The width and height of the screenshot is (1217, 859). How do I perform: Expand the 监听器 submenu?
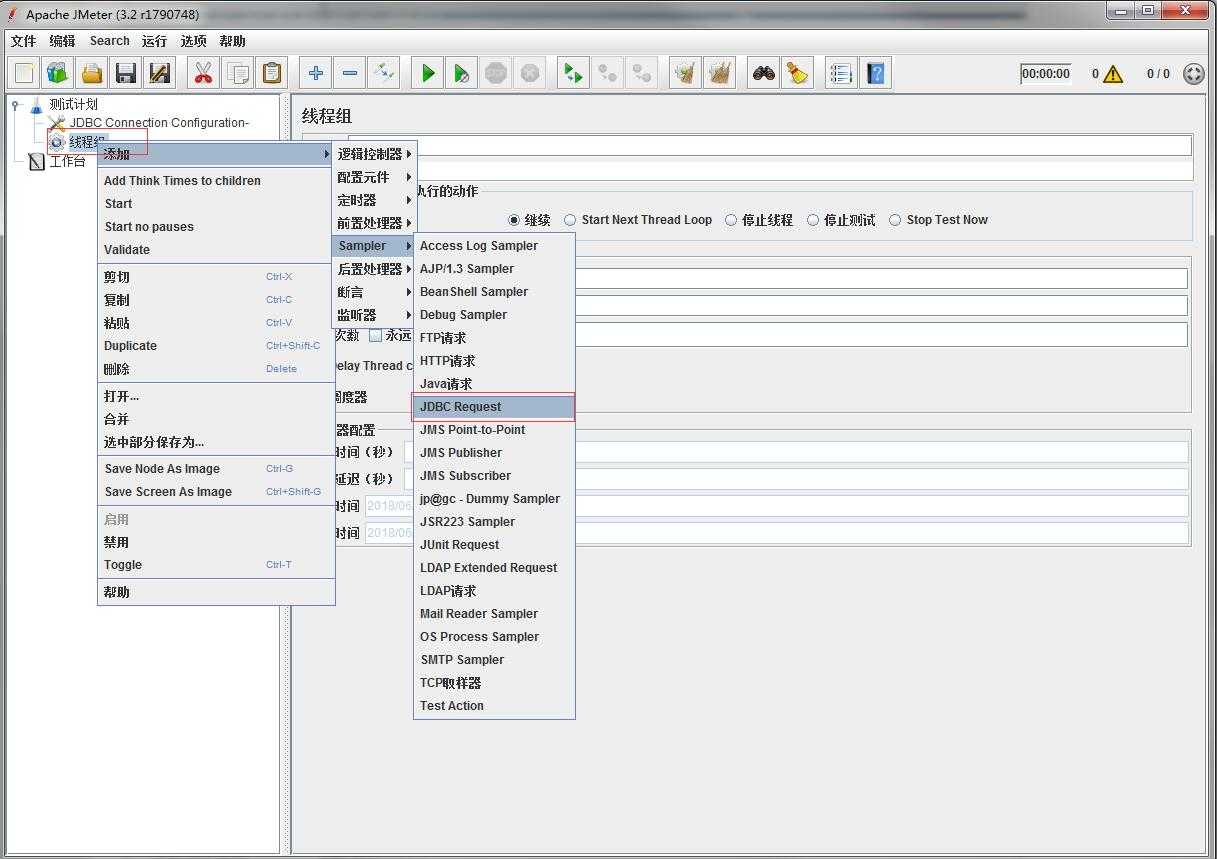(x=374, y=315)
